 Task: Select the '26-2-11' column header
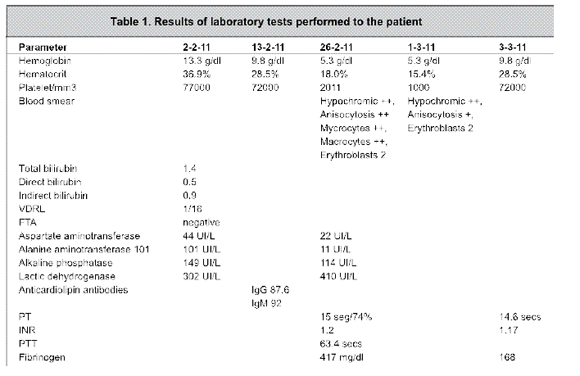[336, 47]
